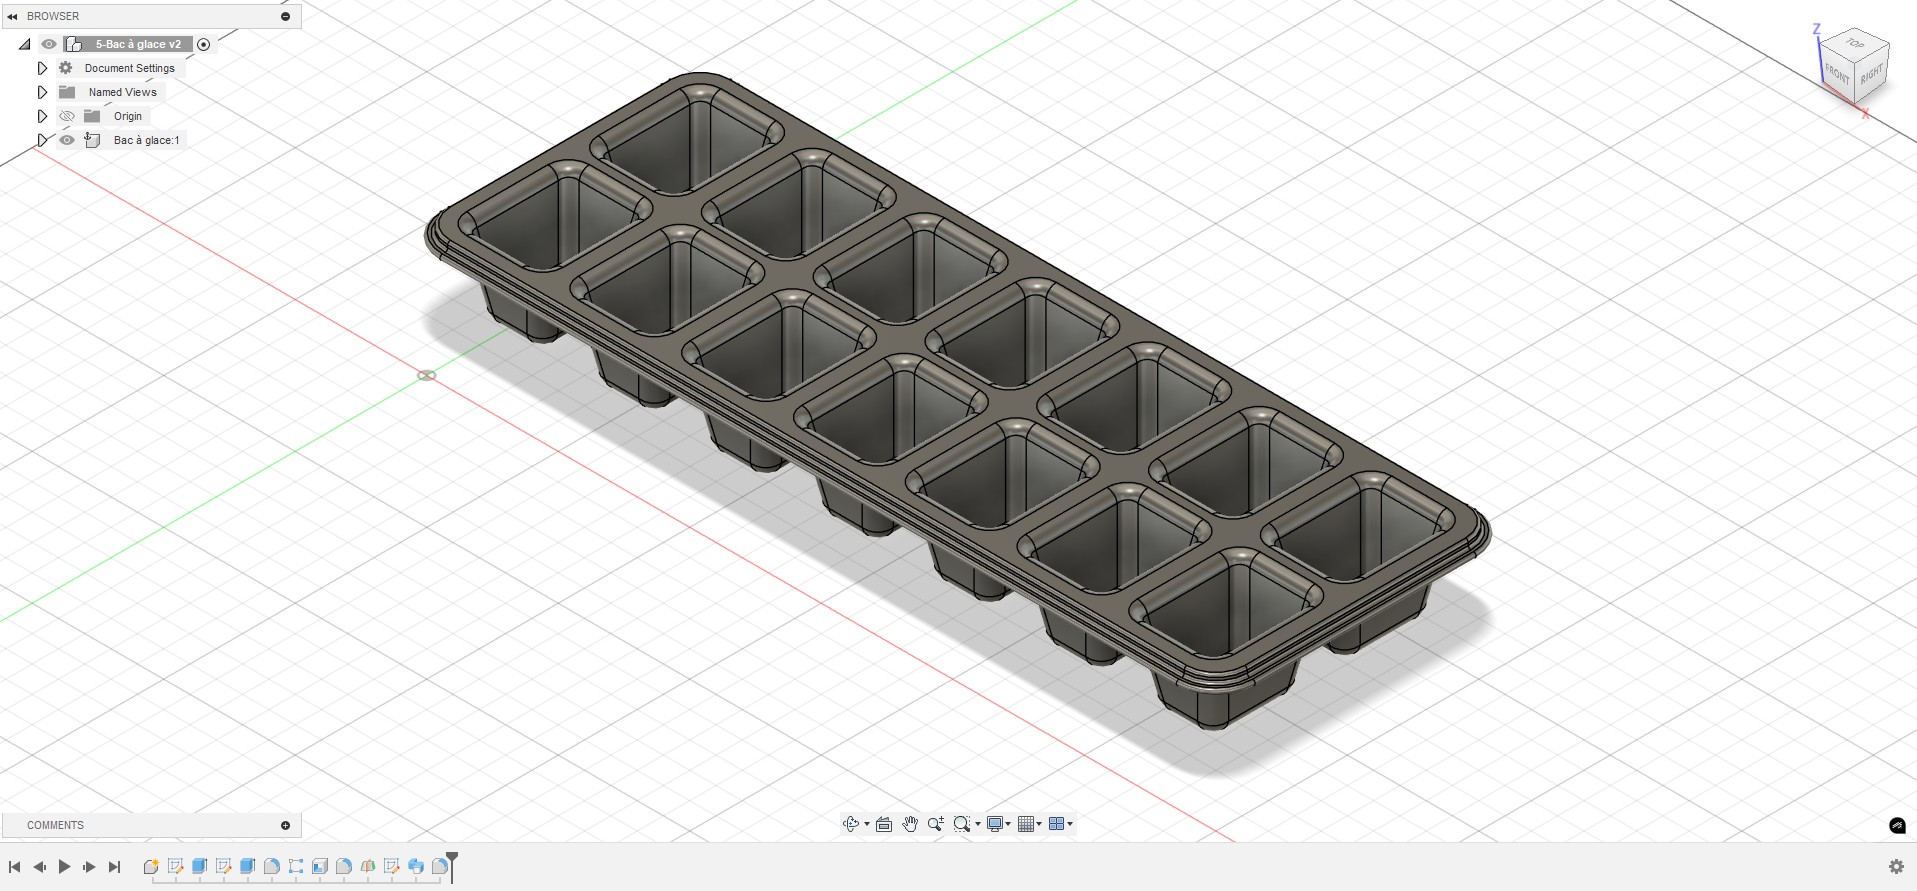Click the Zoom Window magnifier icon
Viewport: 1917px width, 891px height.
pos(962,824)
